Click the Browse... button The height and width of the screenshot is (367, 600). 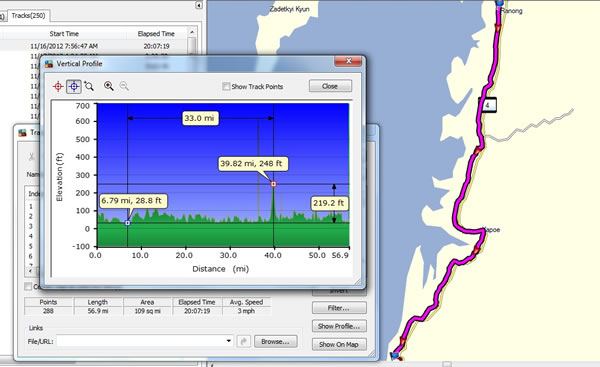[x=275, y=341]
